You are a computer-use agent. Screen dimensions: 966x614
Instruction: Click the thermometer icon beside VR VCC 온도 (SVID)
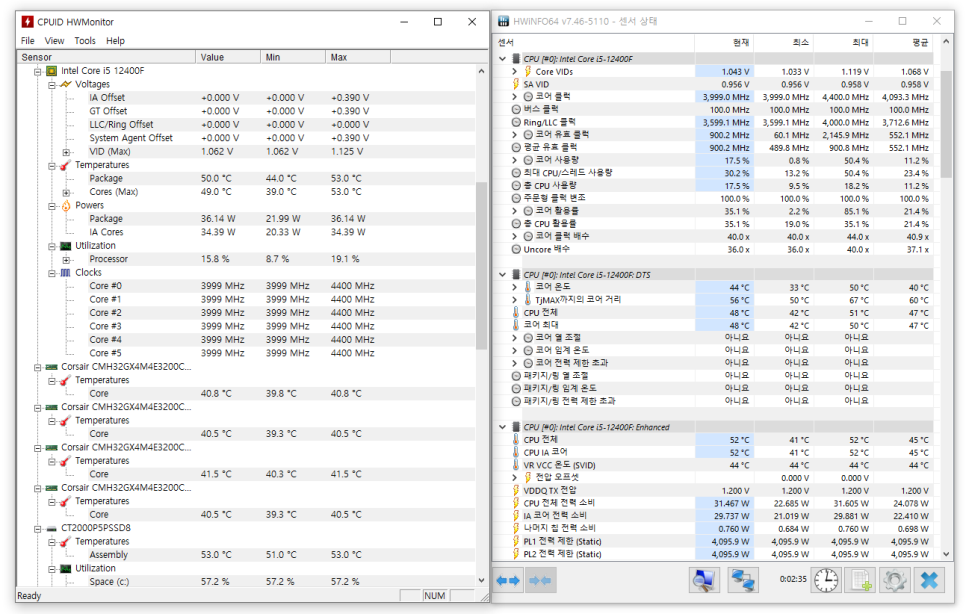tap(516, 465)
